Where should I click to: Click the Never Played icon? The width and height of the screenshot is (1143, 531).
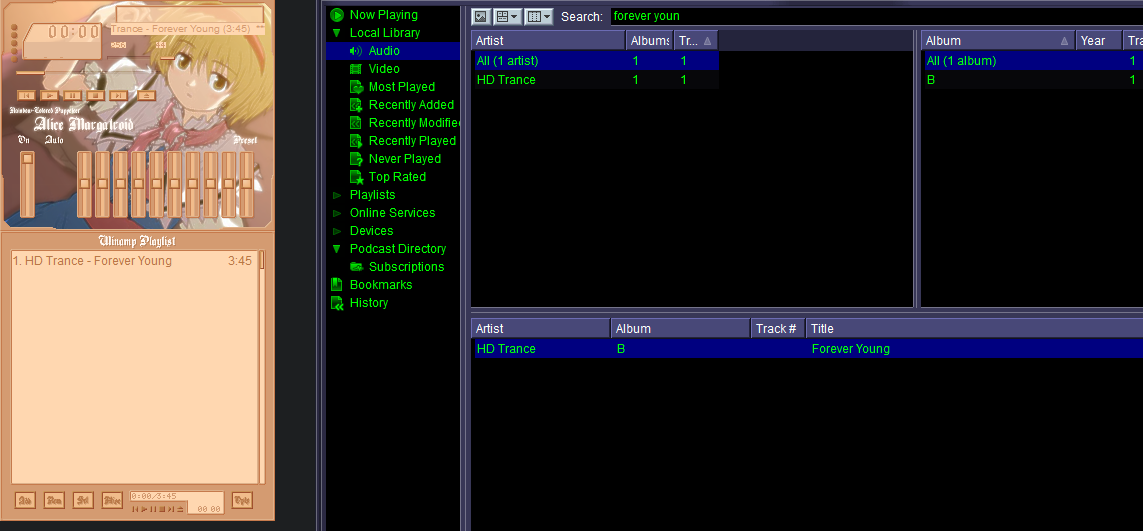tap(356, 159)
